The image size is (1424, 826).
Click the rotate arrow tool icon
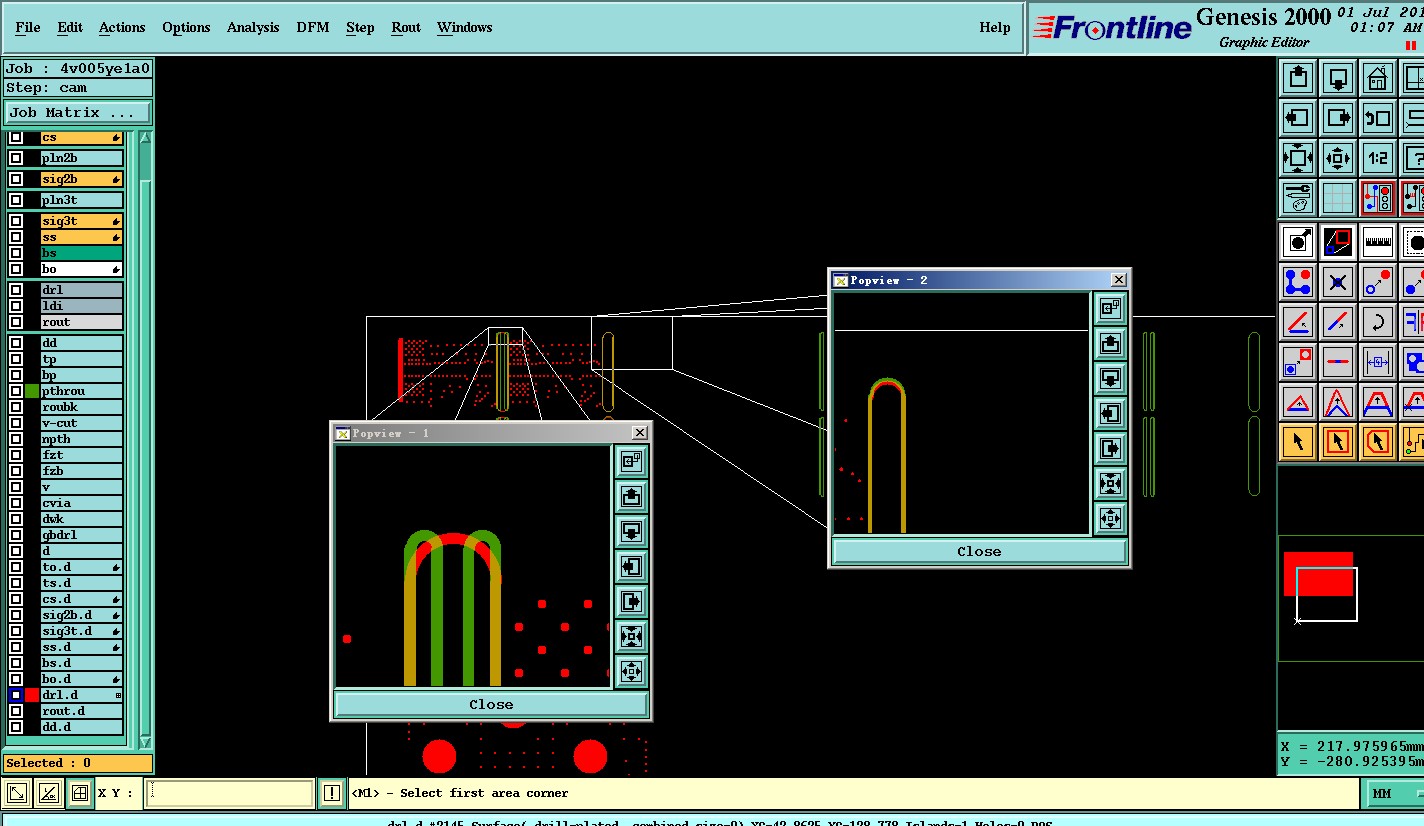1378,322
